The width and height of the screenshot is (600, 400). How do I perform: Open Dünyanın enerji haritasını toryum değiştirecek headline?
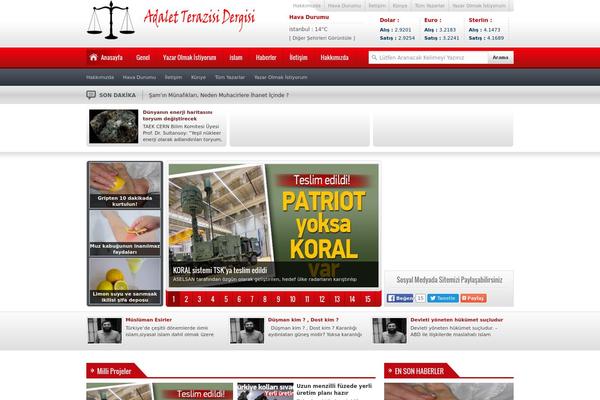click(x=178, y=115)
